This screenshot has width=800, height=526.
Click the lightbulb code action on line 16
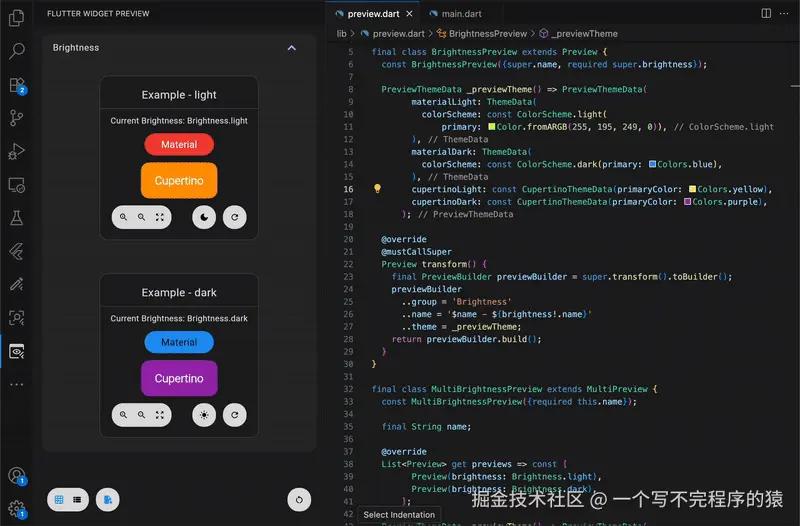pyautogui.click(x=377, y=189)
